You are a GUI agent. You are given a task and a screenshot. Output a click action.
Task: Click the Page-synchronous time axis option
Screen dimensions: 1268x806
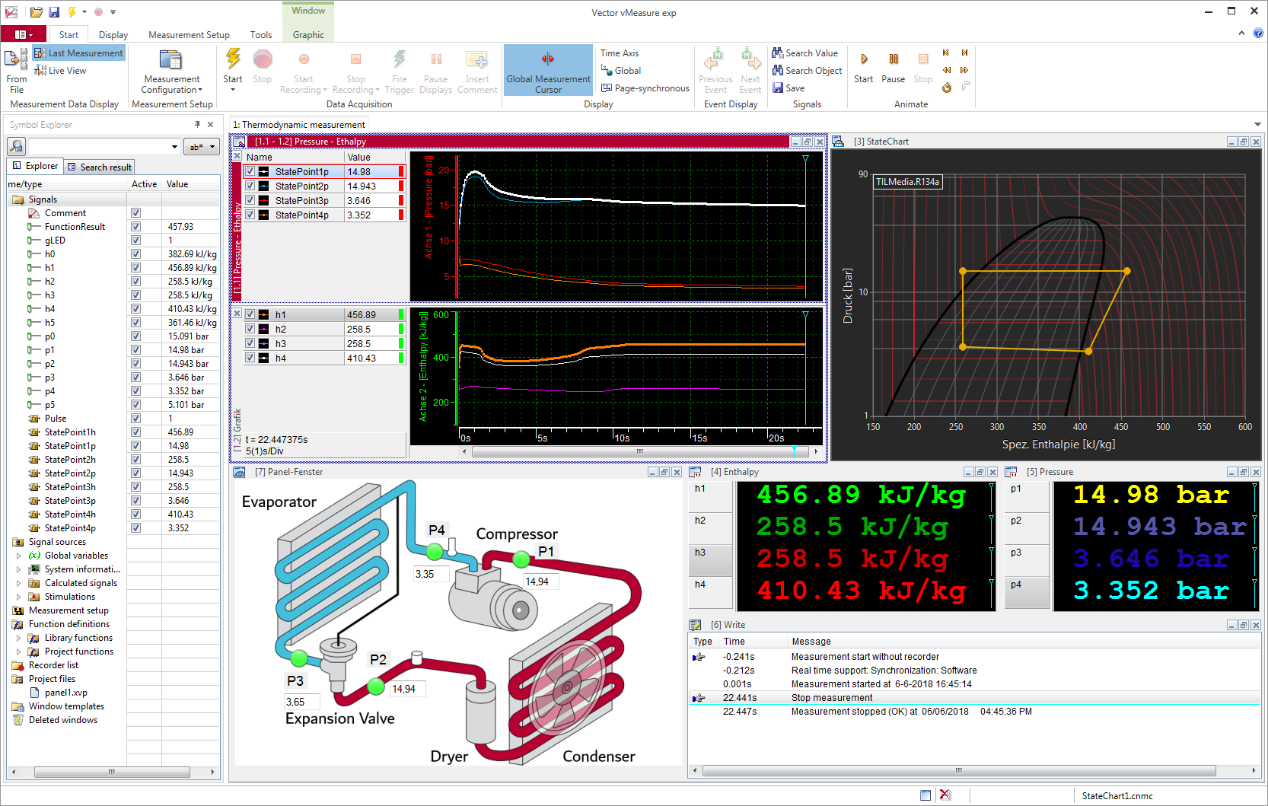coord(645,88)
